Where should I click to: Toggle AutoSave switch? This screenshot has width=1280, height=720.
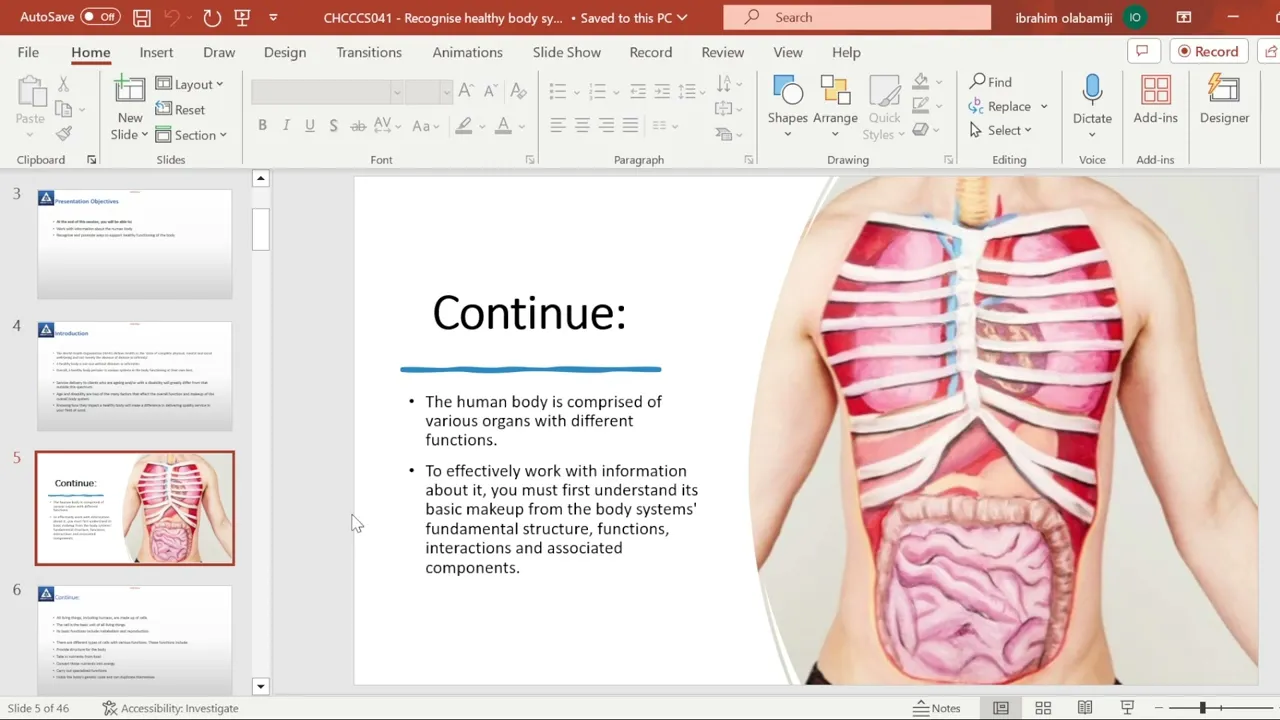pyautogui.click(x=99, y=17)
